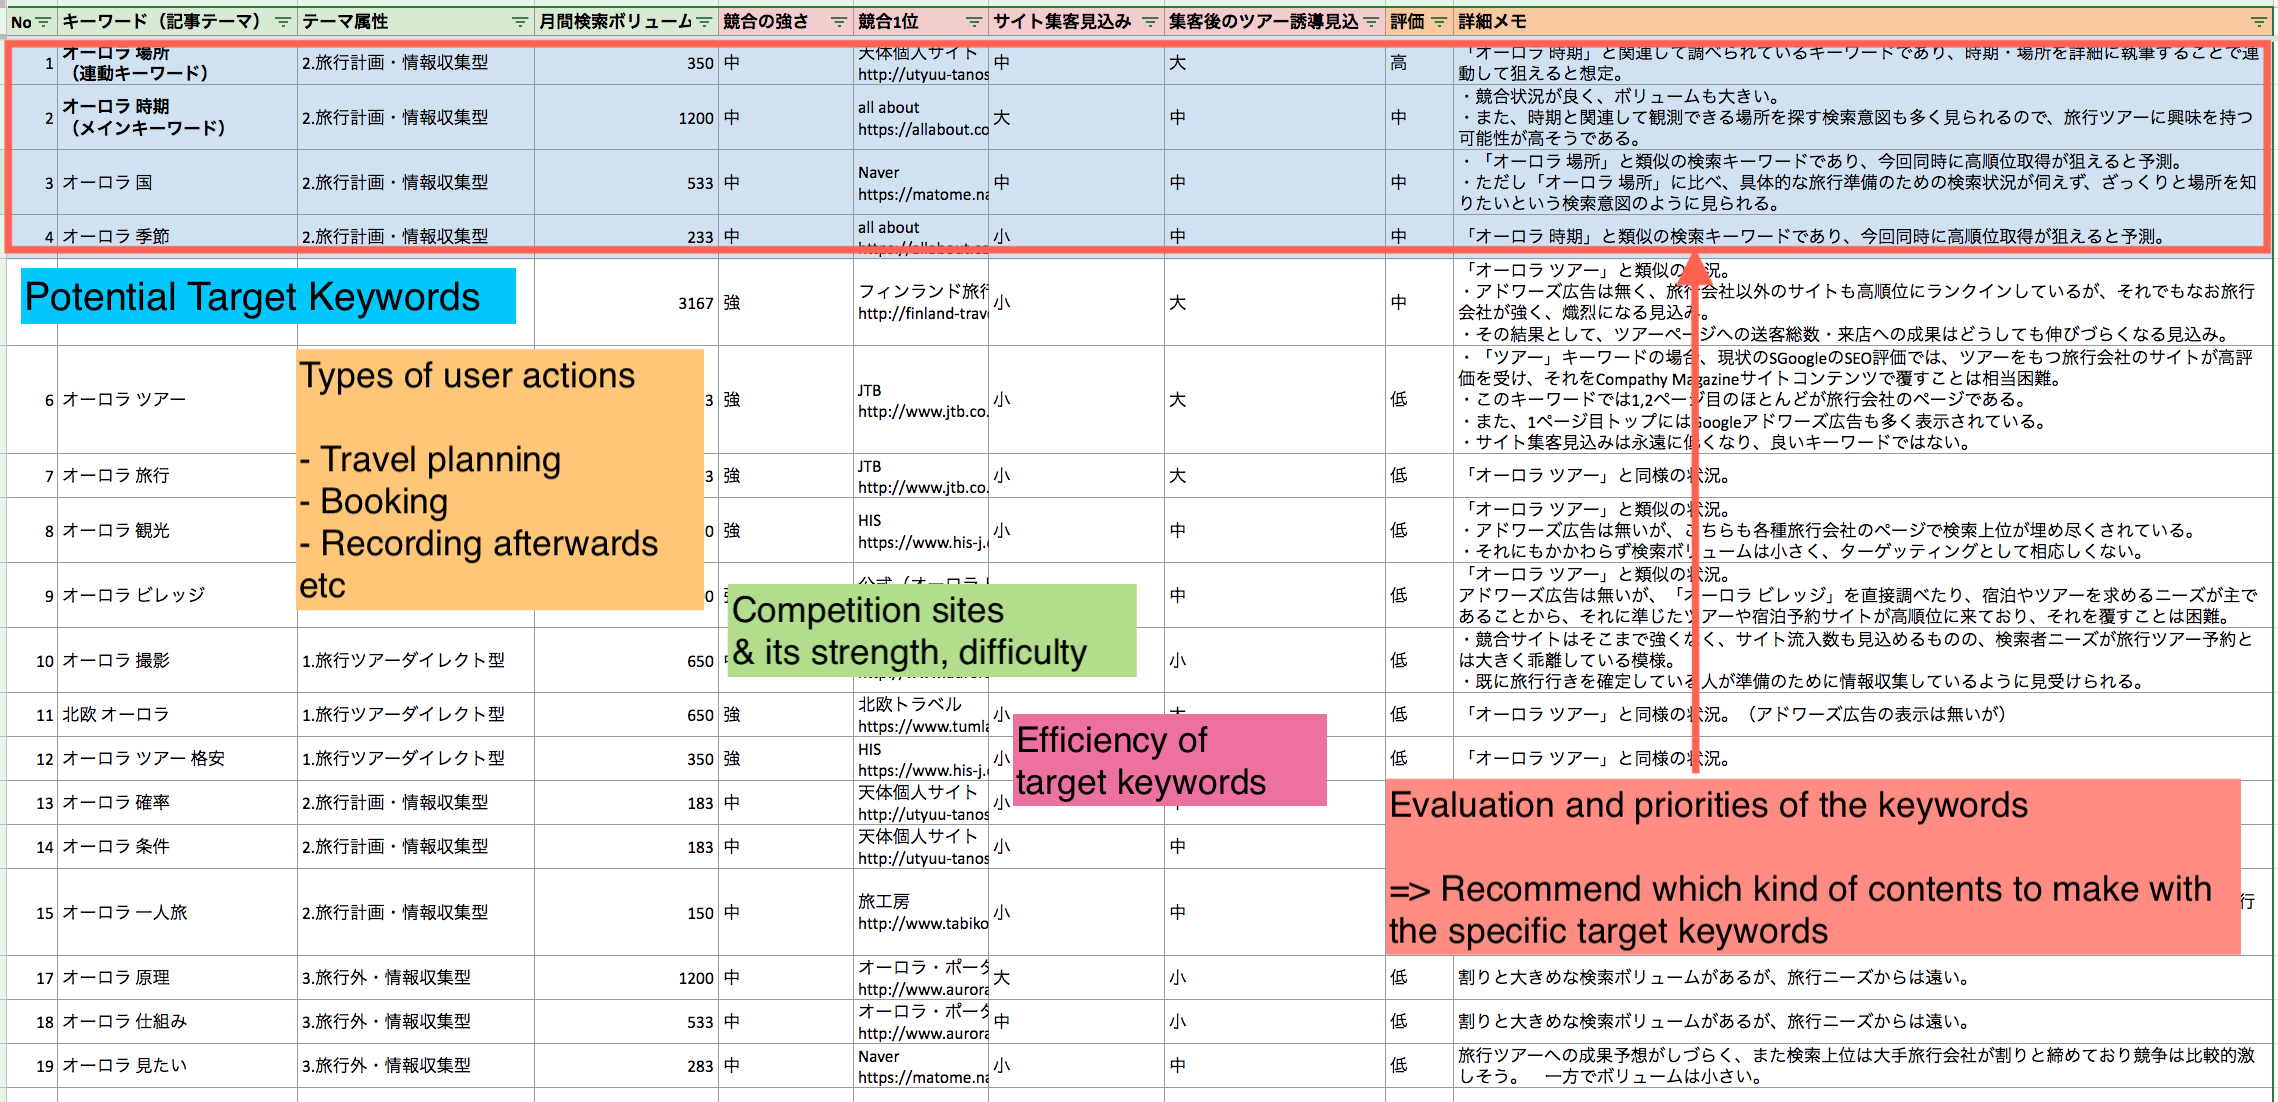This screenshot has width=2278, height=1102.
Task: Select the オーロラ 仕組み keyword cell
Action: tap(177, 1022)
